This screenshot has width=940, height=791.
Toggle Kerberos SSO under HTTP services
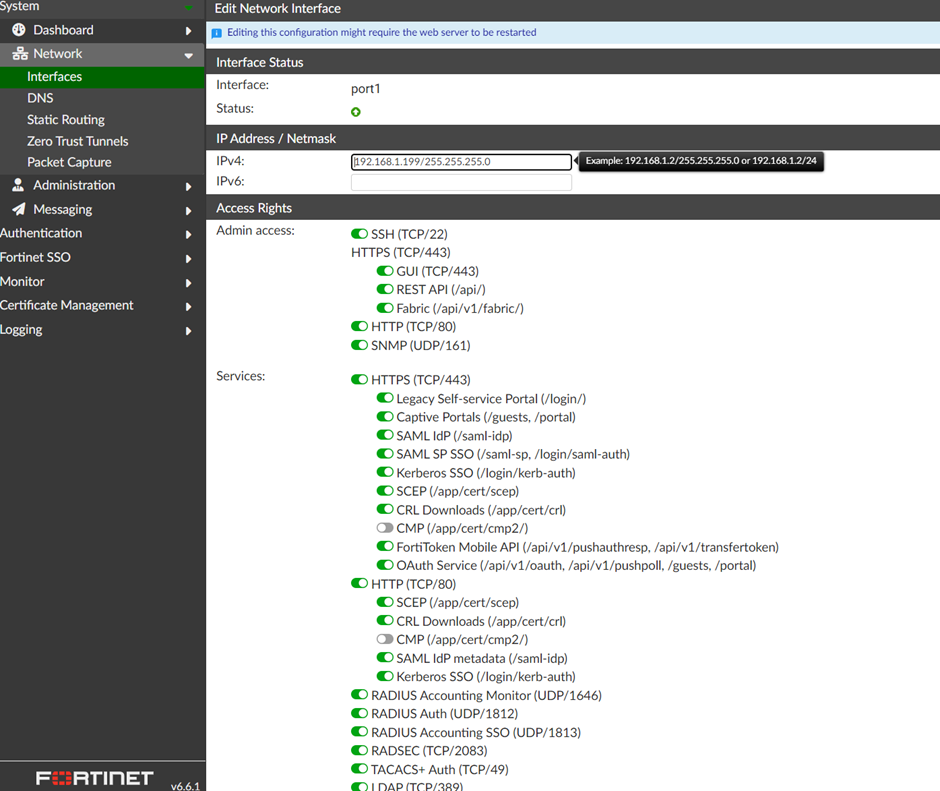click(385, 676)
